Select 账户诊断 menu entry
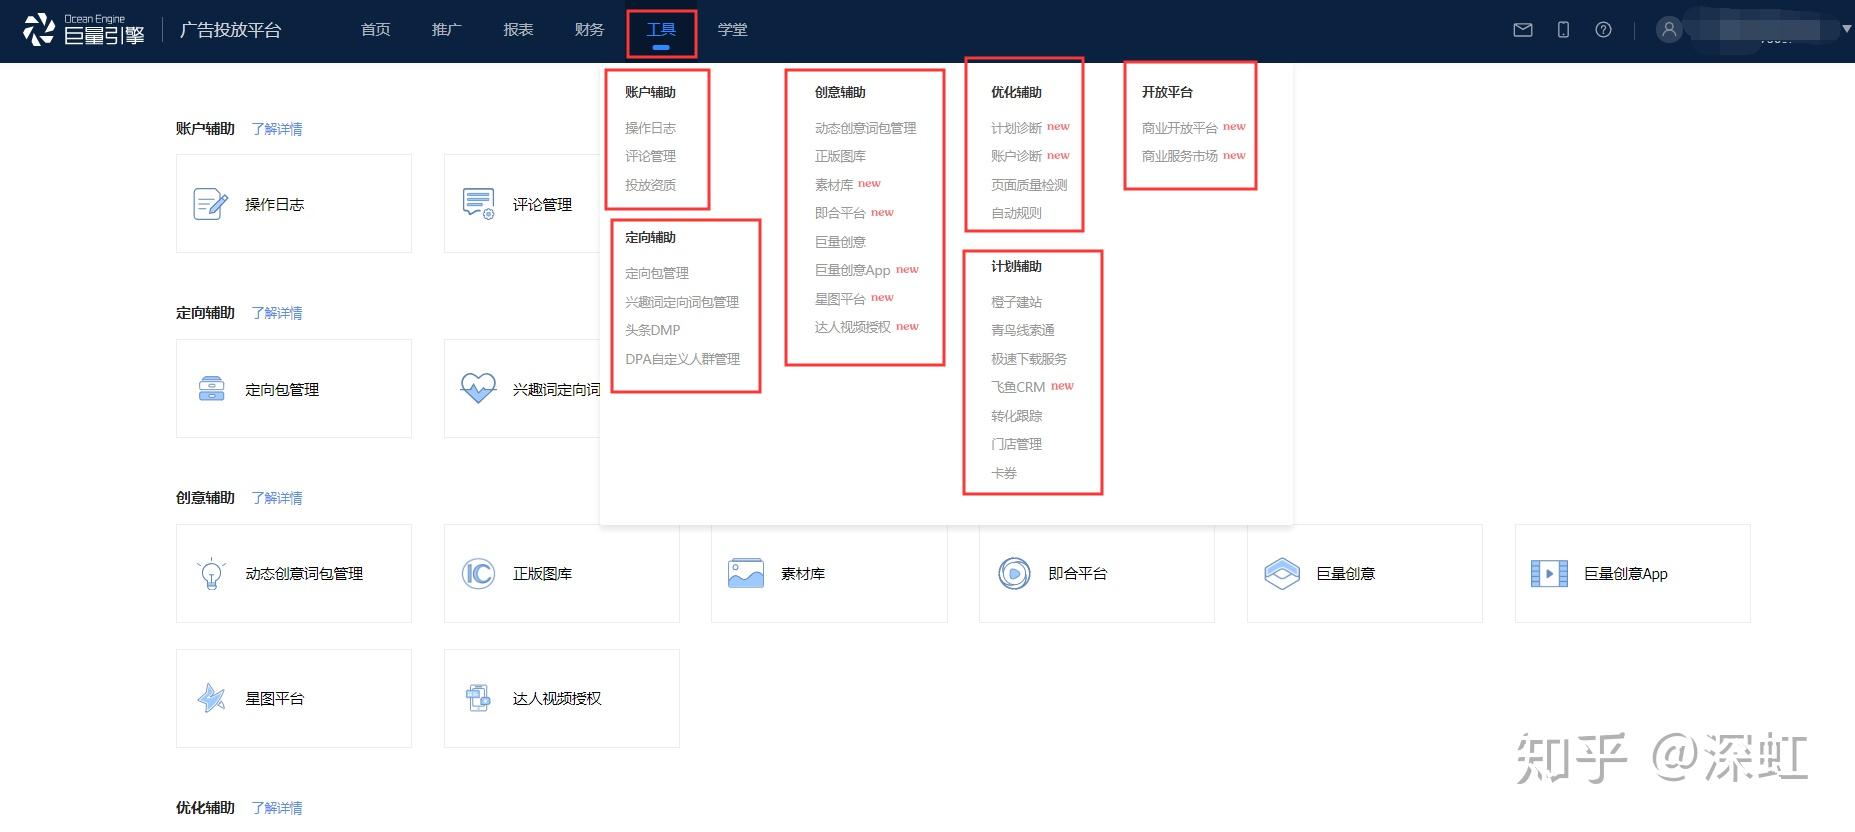This screenshot has width=1855, height=832. (1016, 156)
